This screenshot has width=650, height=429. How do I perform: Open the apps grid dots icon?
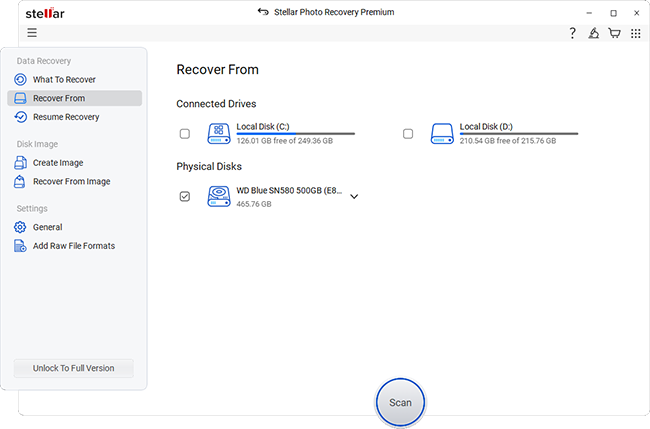(635, 33)
